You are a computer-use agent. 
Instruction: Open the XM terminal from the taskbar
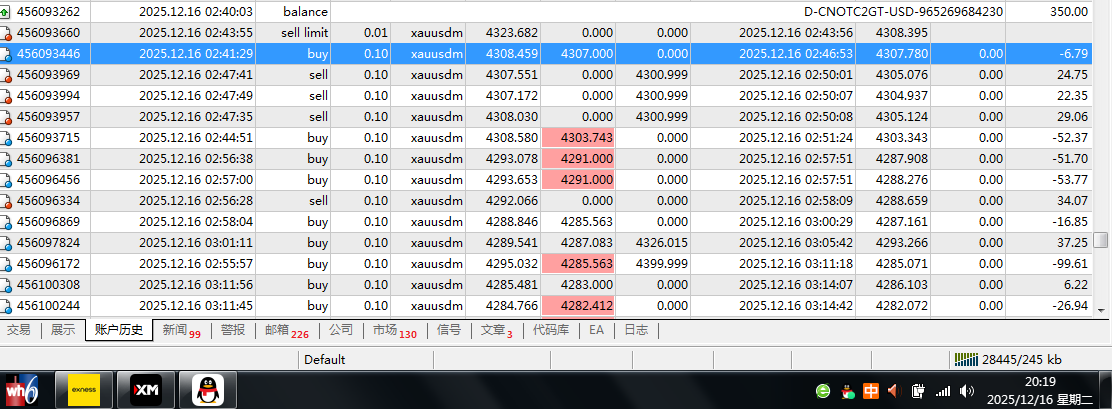click(146, 389)
